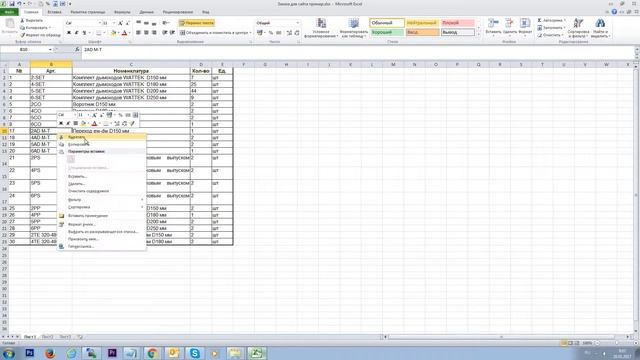
Task: Click the formula bar showing 2AD M-T
Action: coord(358,50)
